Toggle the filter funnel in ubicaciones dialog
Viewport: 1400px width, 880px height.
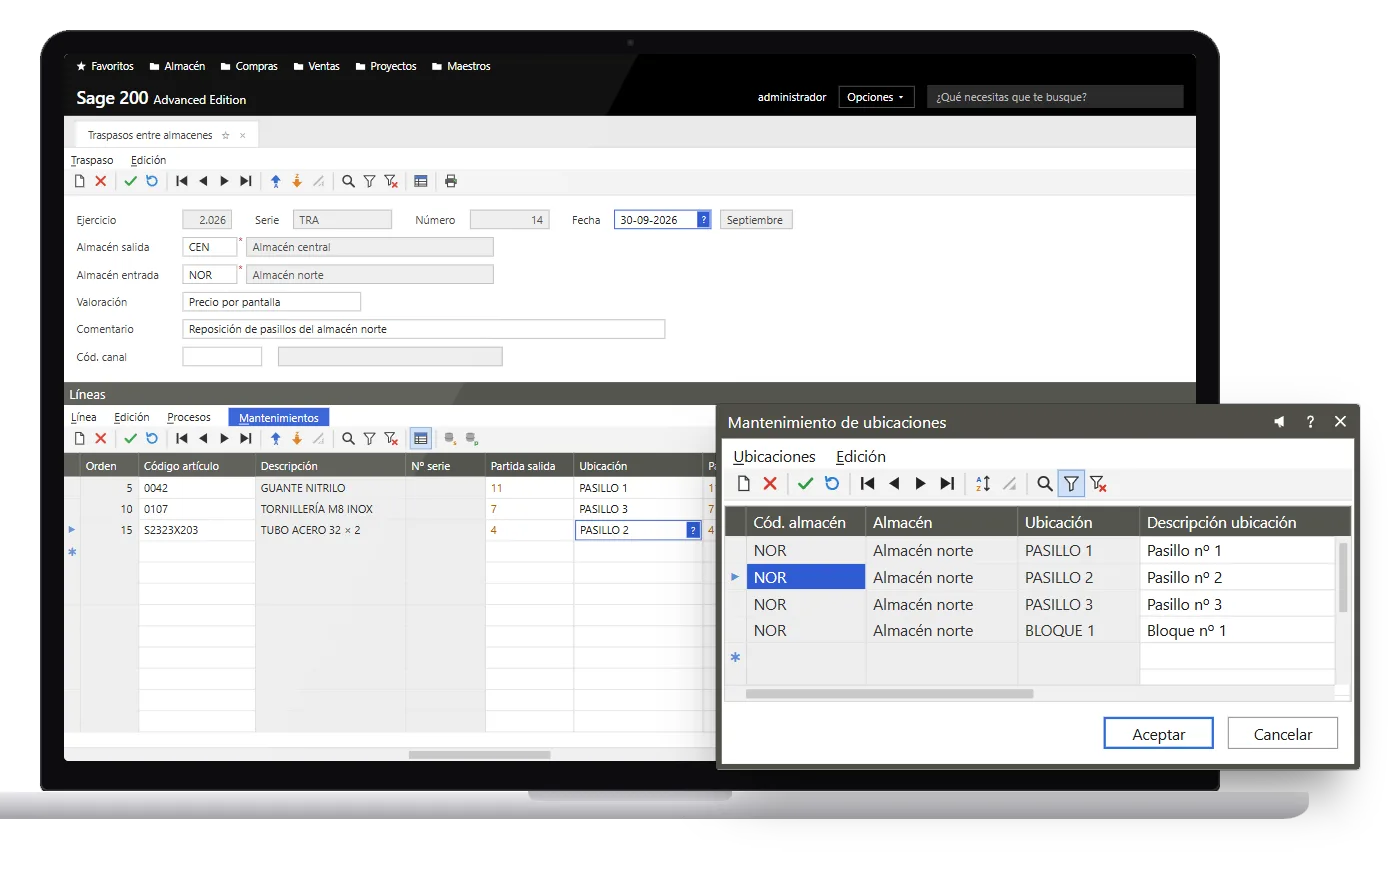click(1071, 484)
